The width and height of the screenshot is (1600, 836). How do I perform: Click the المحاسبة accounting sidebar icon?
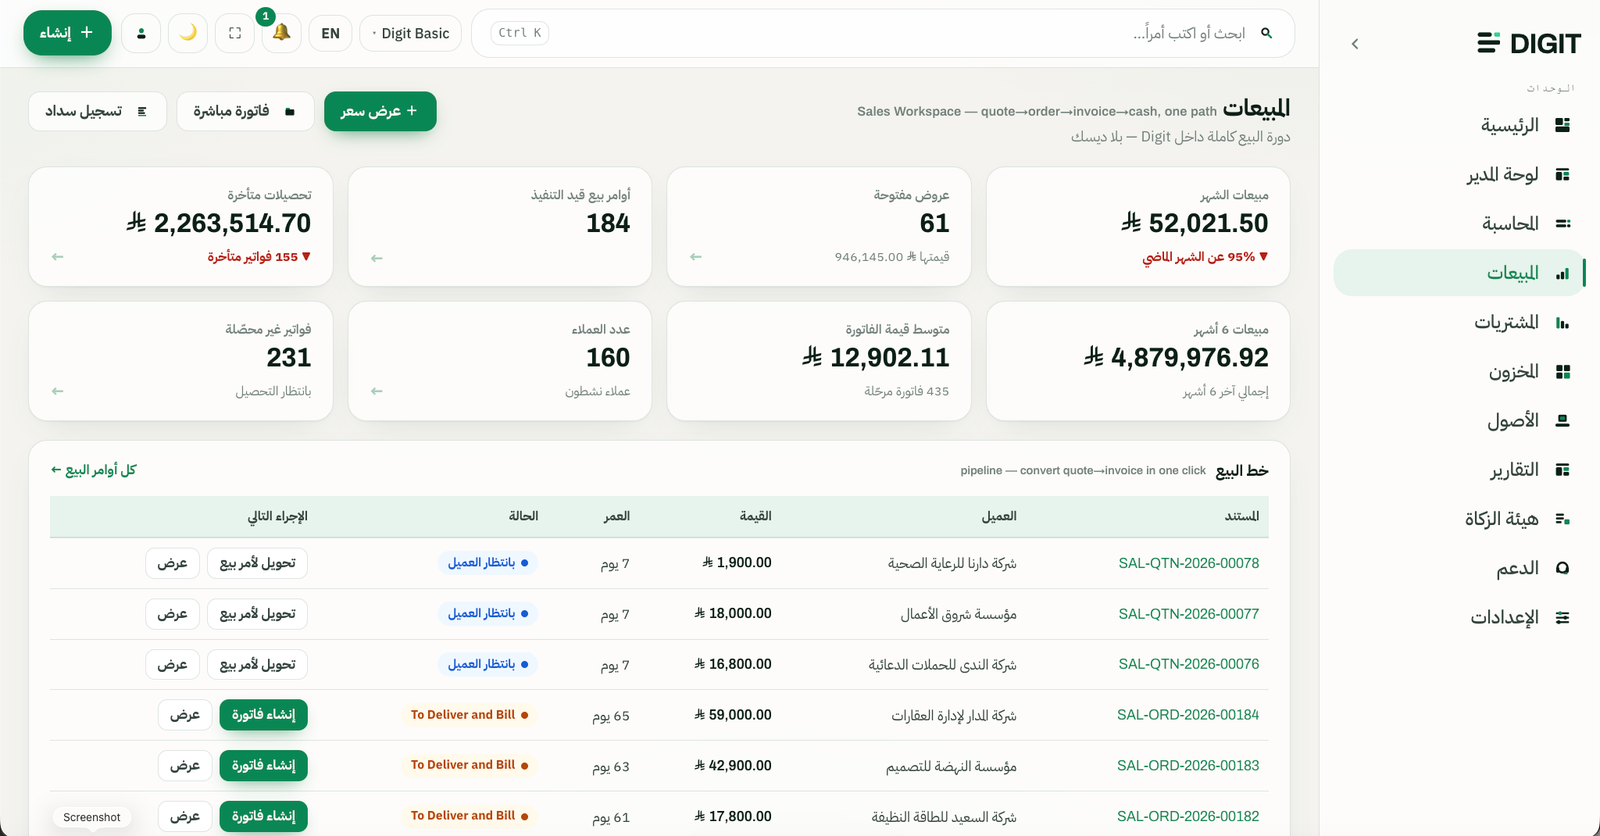click(x=1563, y=223)
